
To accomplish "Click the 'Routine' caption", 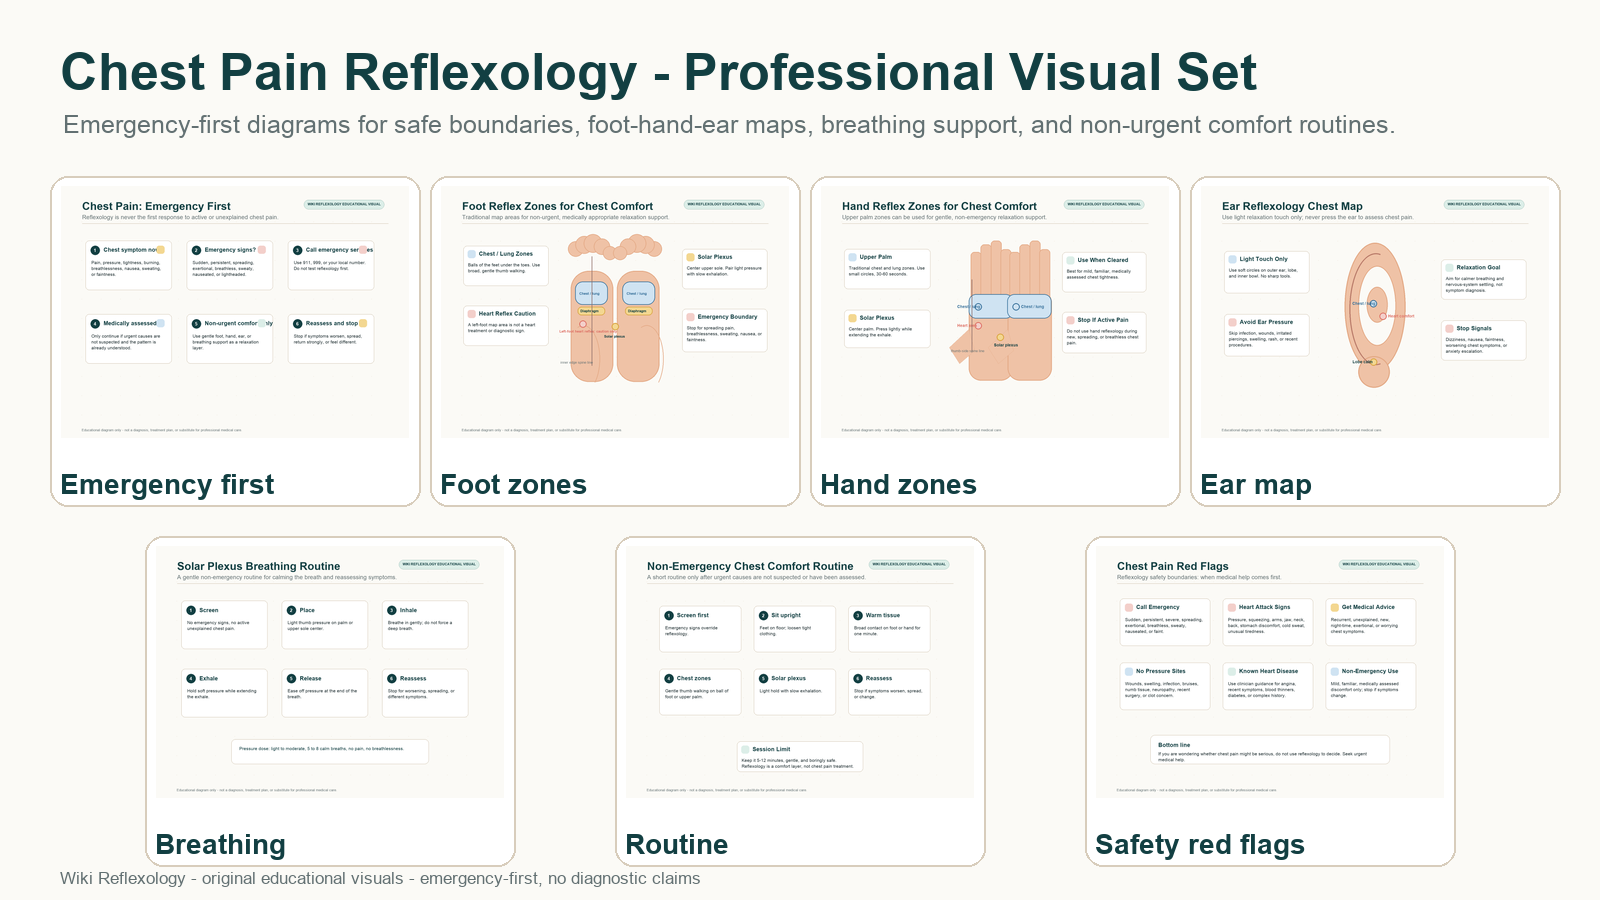I will tap(677, 845).
